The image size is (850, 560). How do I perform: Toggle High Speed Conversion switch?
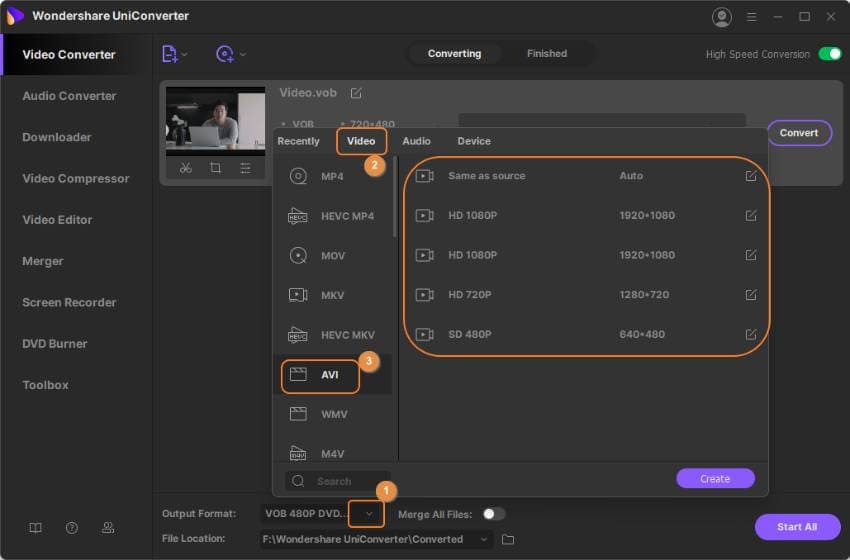pos(829,54)
